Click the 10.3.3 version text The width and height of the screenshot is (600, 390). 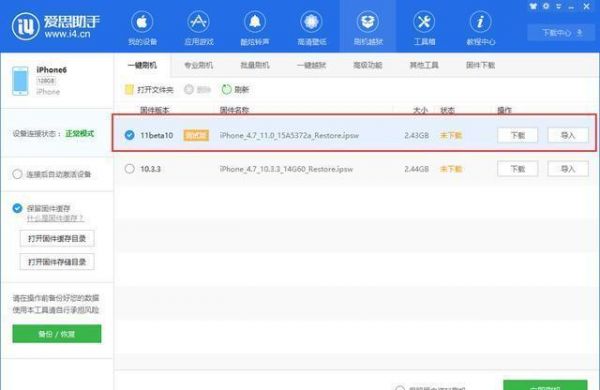(150, 169)
